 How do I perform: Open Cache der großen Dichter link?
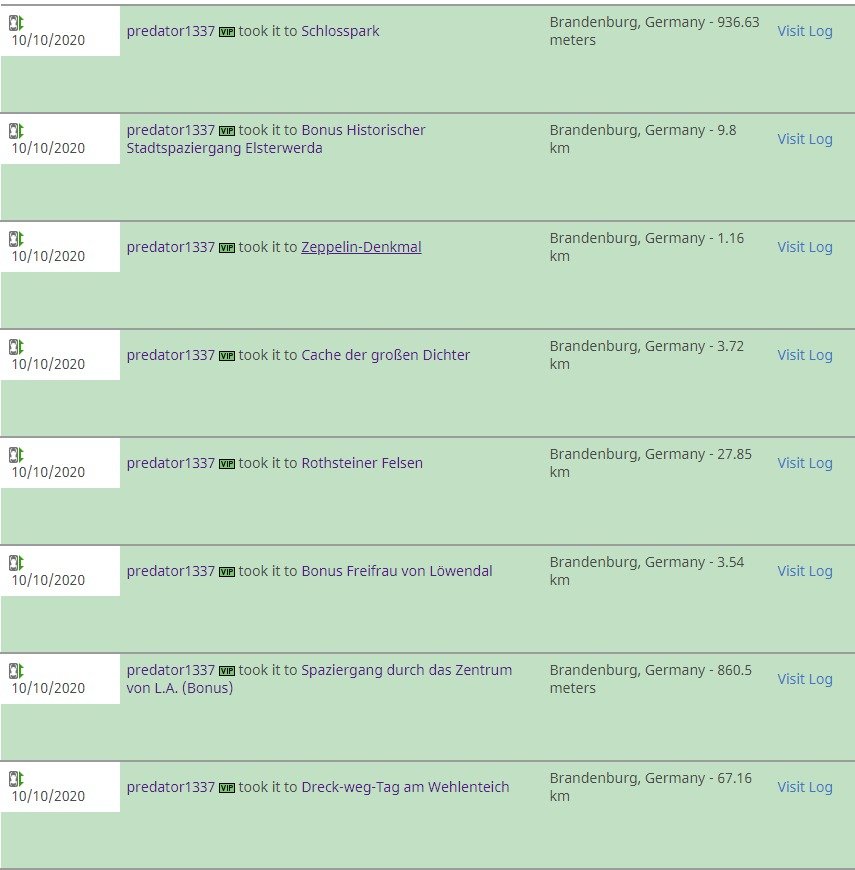pyautogui.click(x=386, y=355)
